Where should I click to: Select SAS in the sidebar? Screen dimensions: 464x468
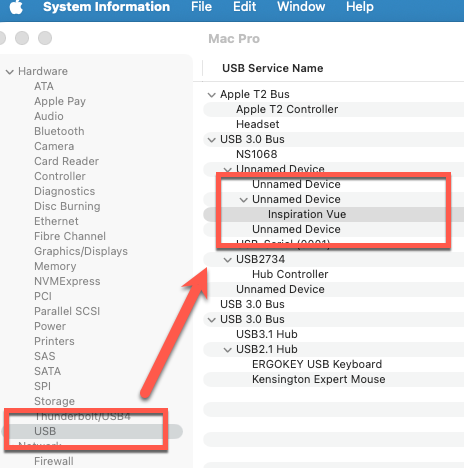(x=45, y=356)
